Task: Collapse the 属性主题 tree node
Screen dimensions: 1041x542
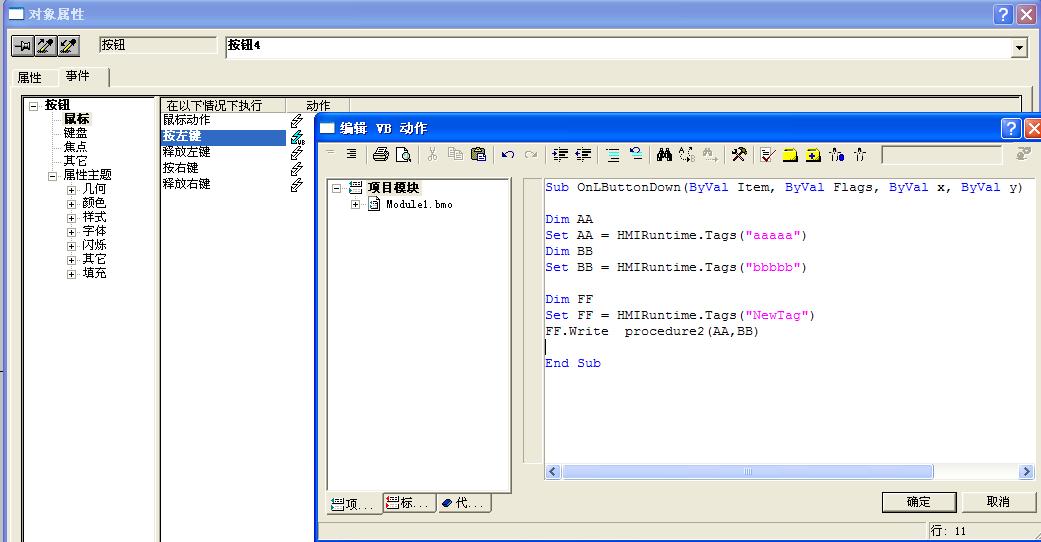Action: [x=52, y=176]
